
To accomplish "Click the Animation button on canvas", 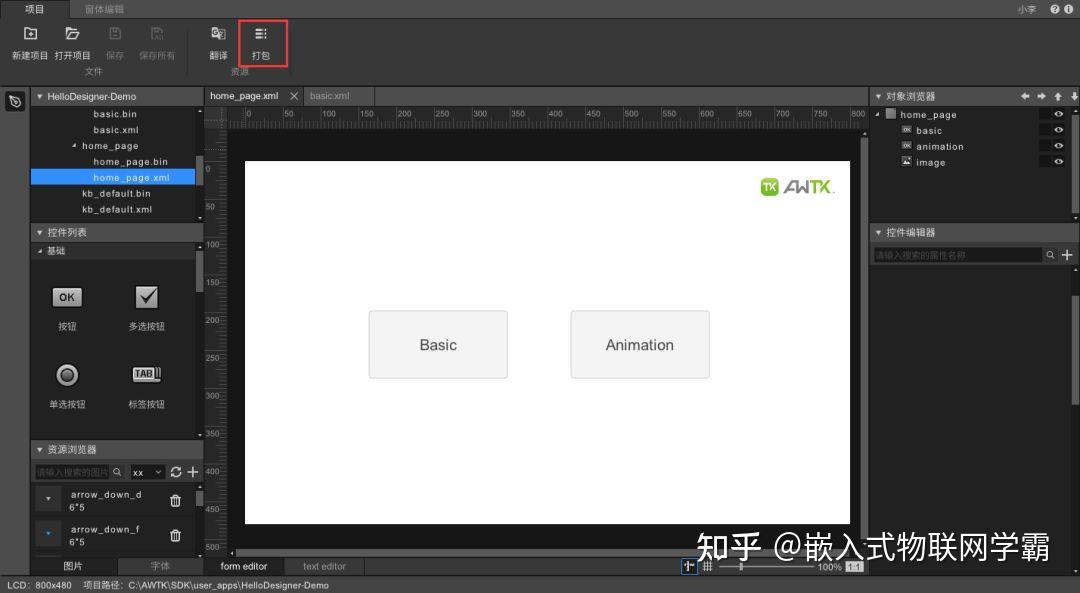I will (640, 344).
